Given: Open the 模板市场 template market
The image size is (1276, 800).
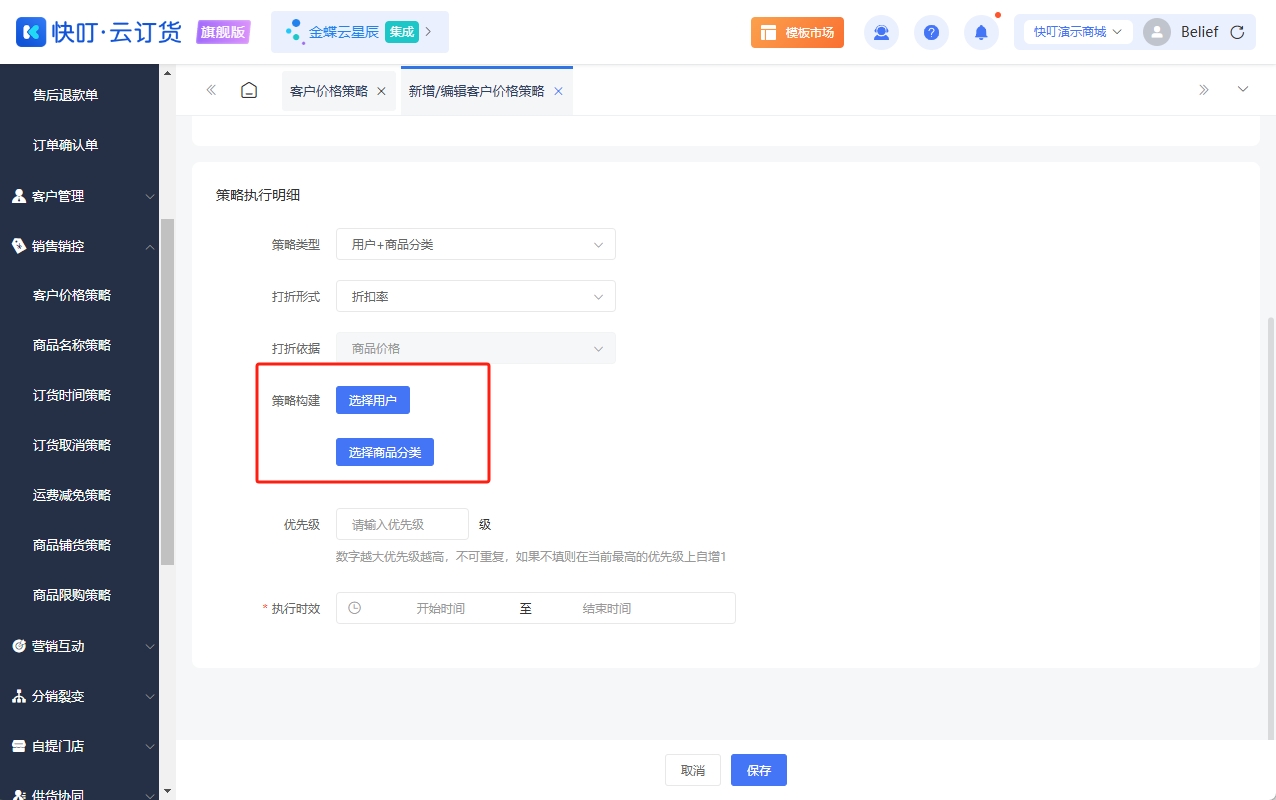Looking at the screenshot, I should (x=797, y=32).
